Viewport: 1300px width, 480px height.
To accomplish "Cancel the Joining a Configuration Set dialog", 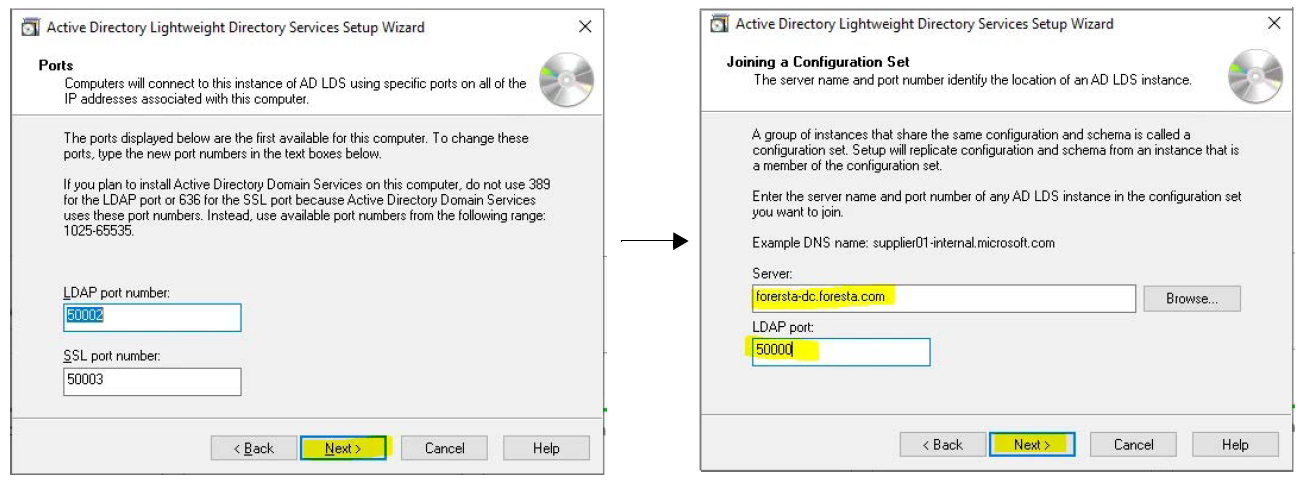I will point(1133,444).
